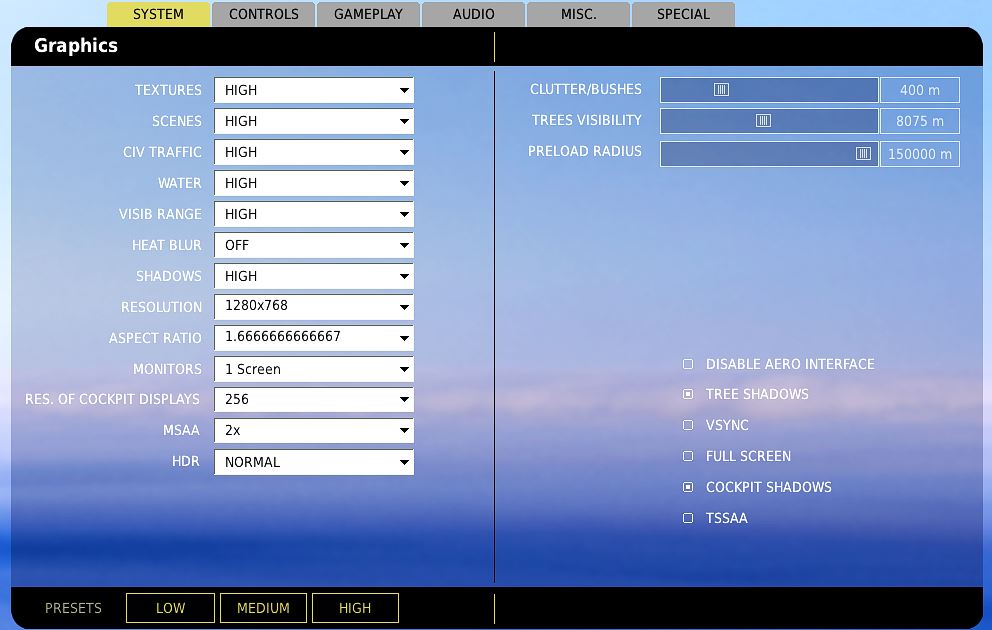Open the GAMEPLAY tab
The image size is (992, 630).
(368, 14)
